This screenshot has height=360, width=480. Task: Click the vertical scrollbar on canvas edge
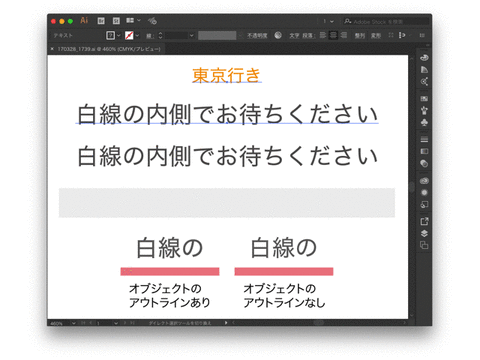pos(412,187)
